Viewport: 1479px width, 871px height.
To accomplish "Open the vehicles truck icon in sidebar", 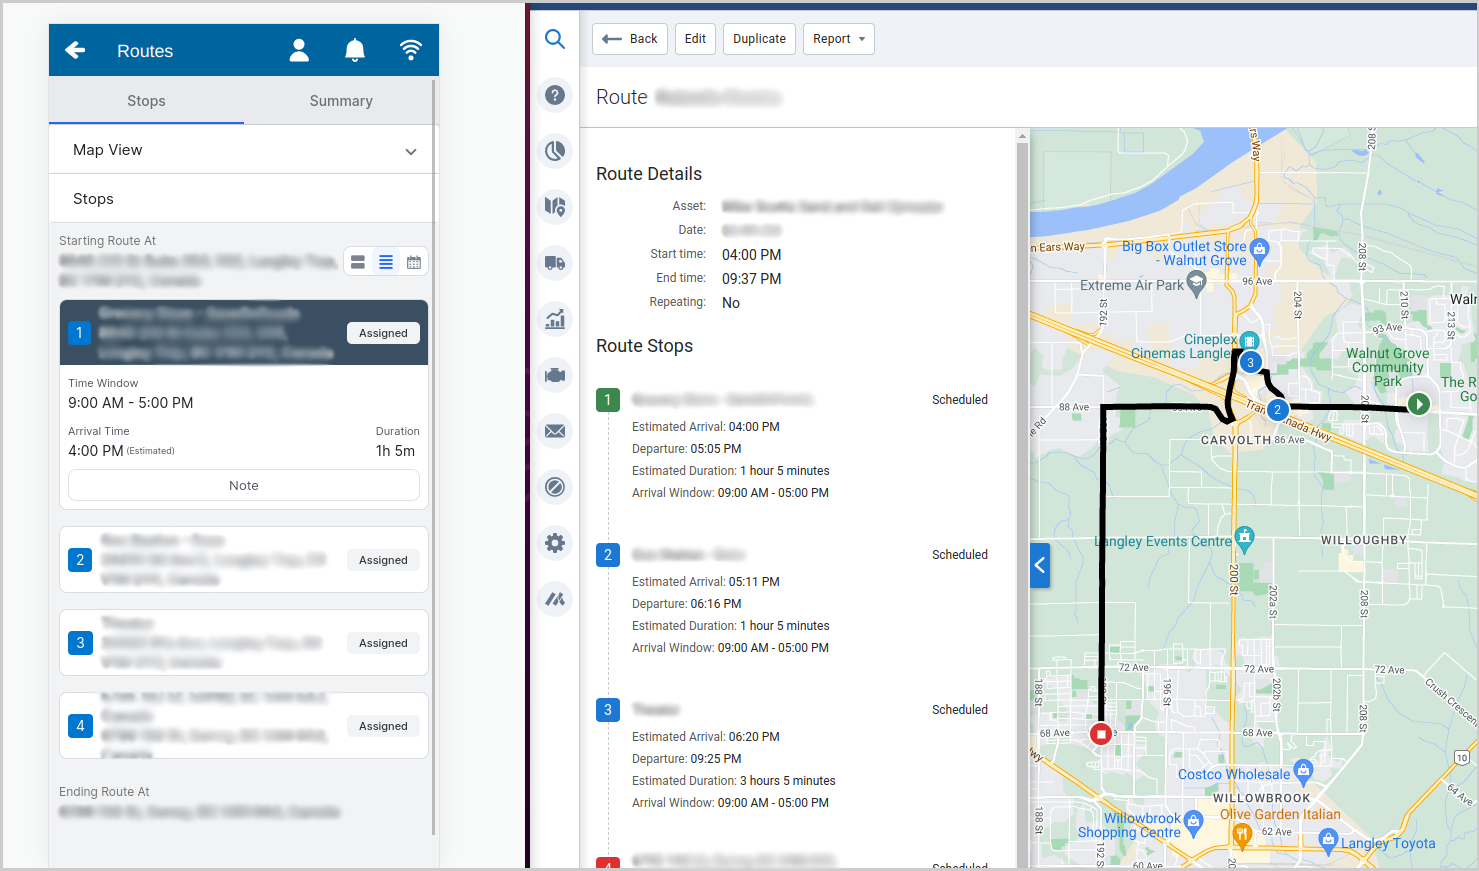I will click(x=555, y=263).
